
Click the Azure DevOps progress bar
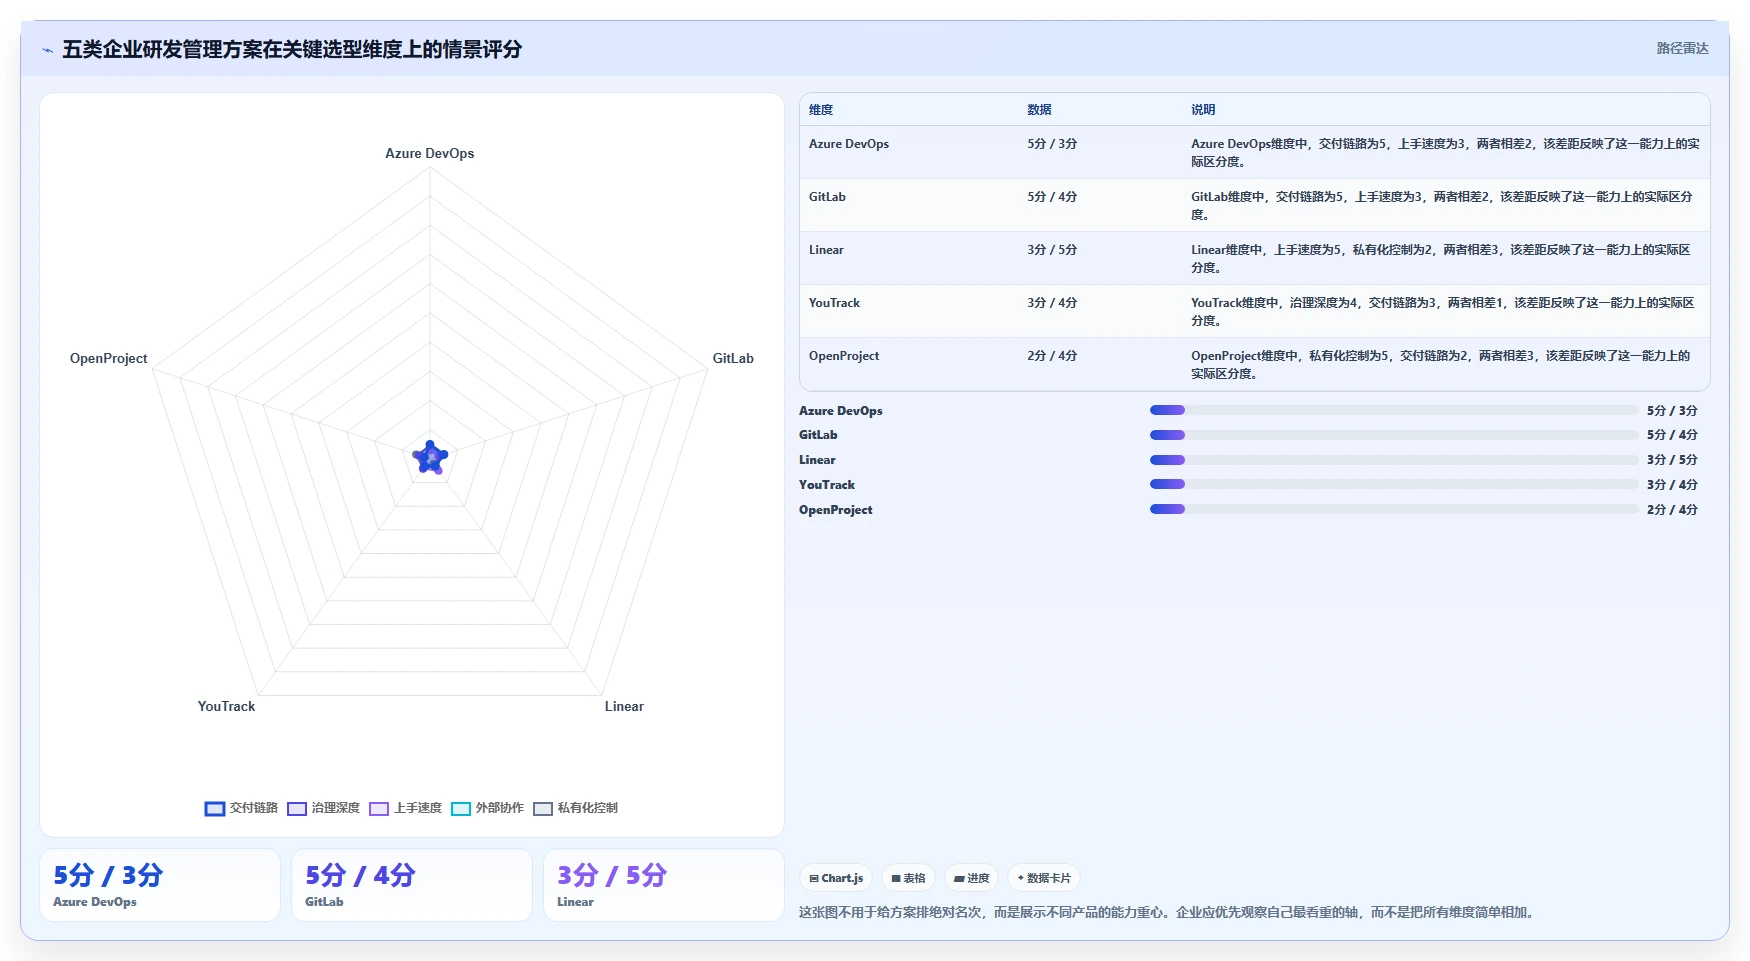(1394, 410)
